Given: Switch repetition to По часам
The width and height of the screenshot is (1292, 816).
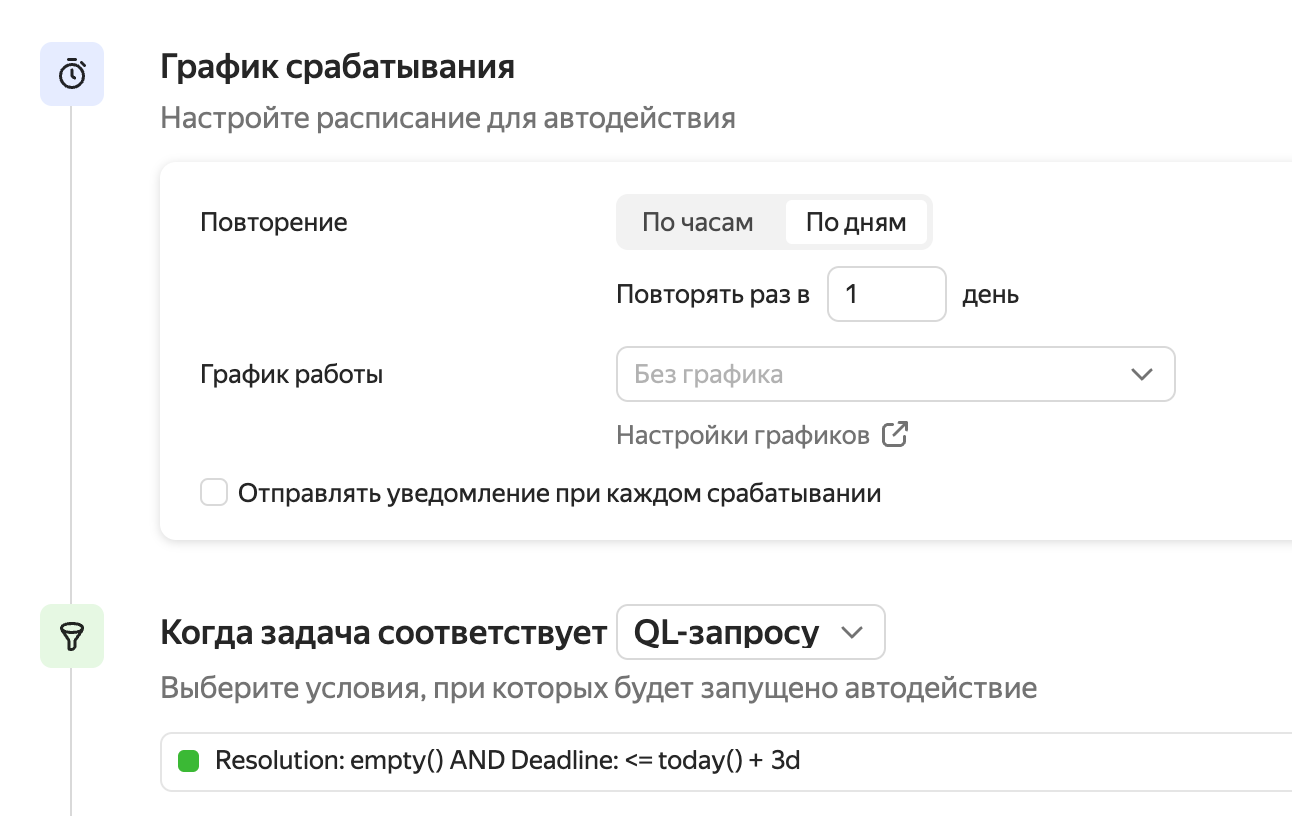Looking at the screenshot, I should pos(697,222).
